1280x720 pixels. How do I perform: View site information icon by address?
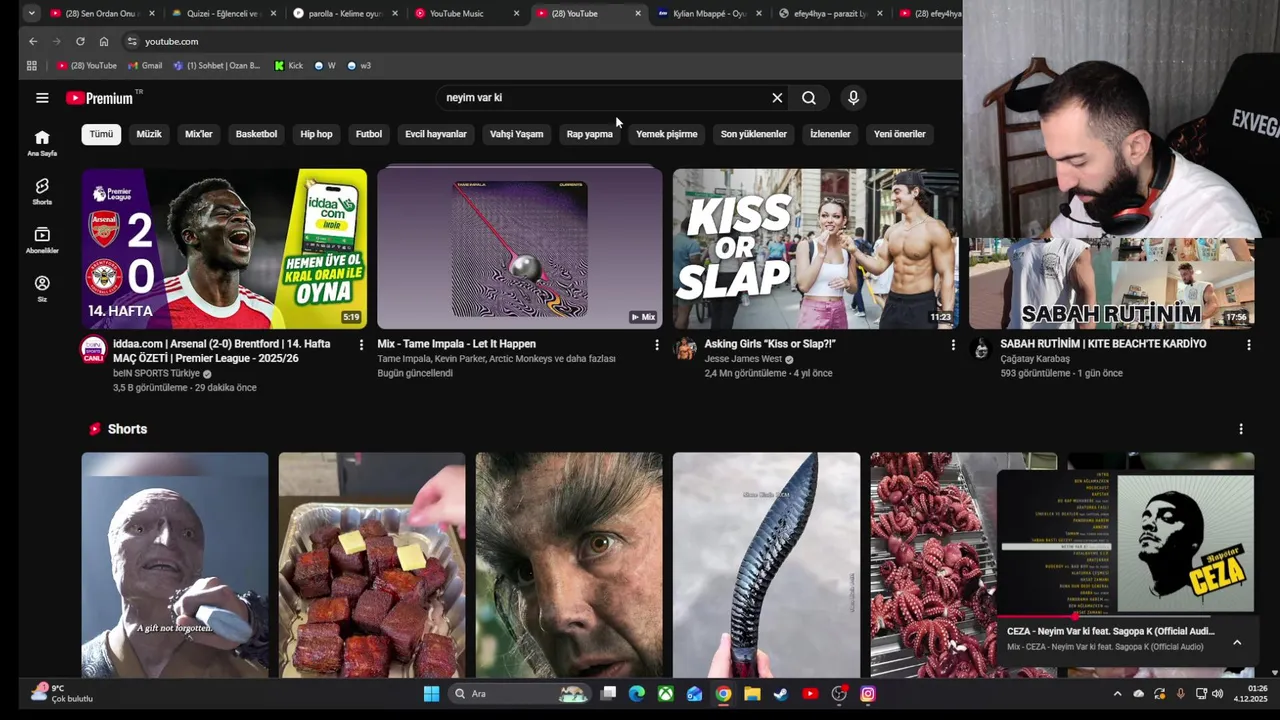pos(131,41)
